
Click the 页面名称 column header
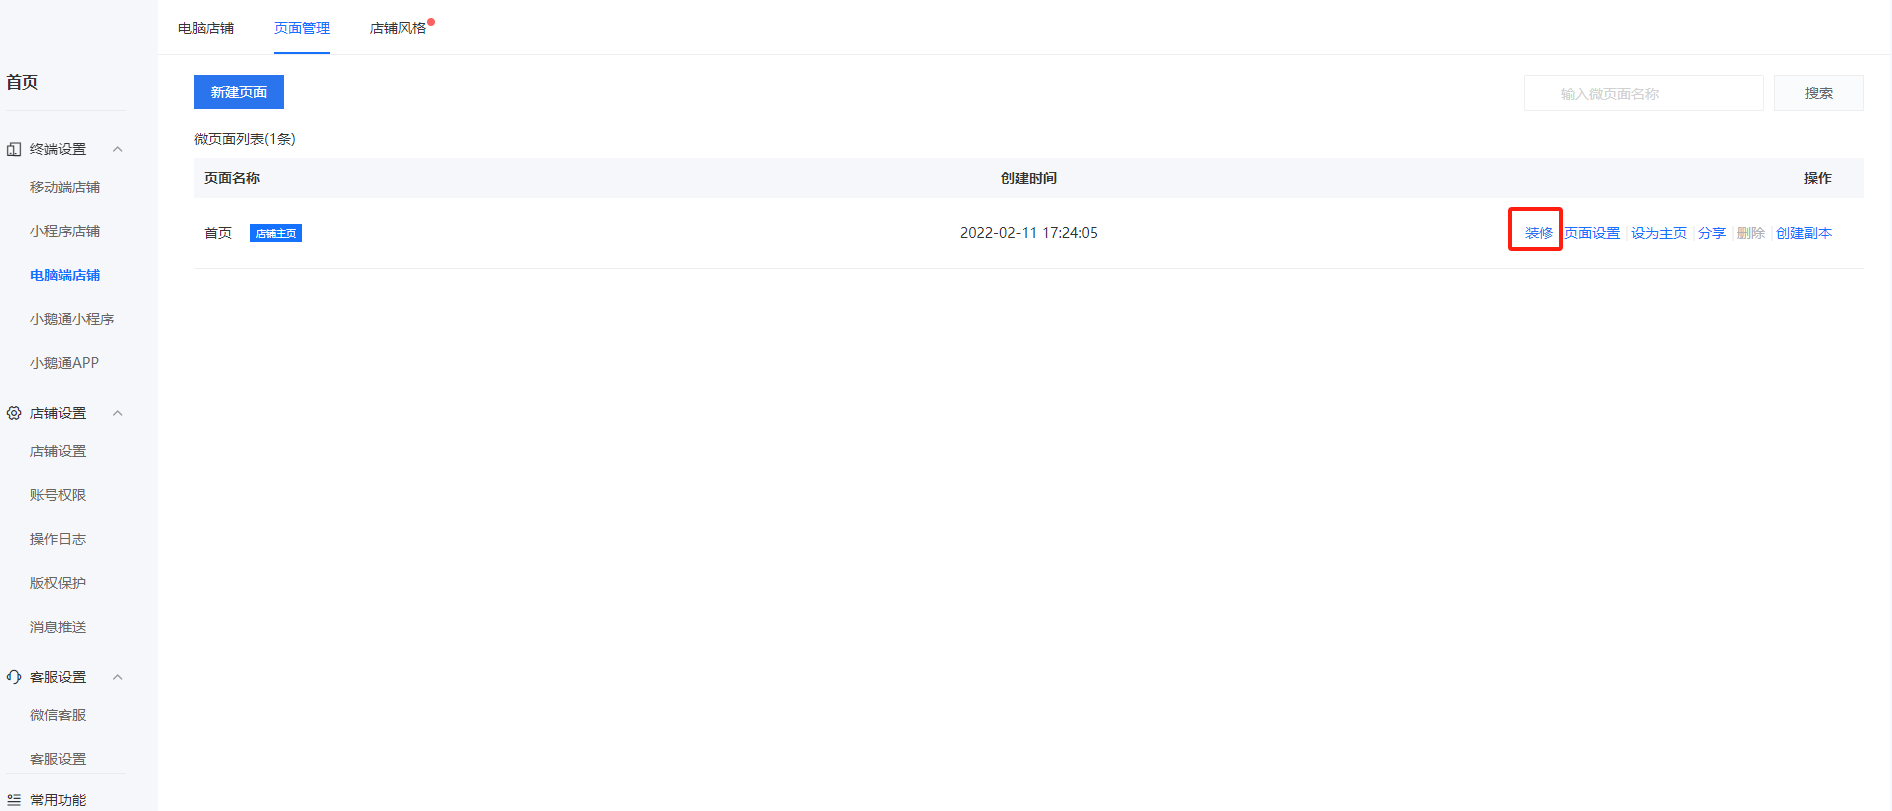click(232, 178)
